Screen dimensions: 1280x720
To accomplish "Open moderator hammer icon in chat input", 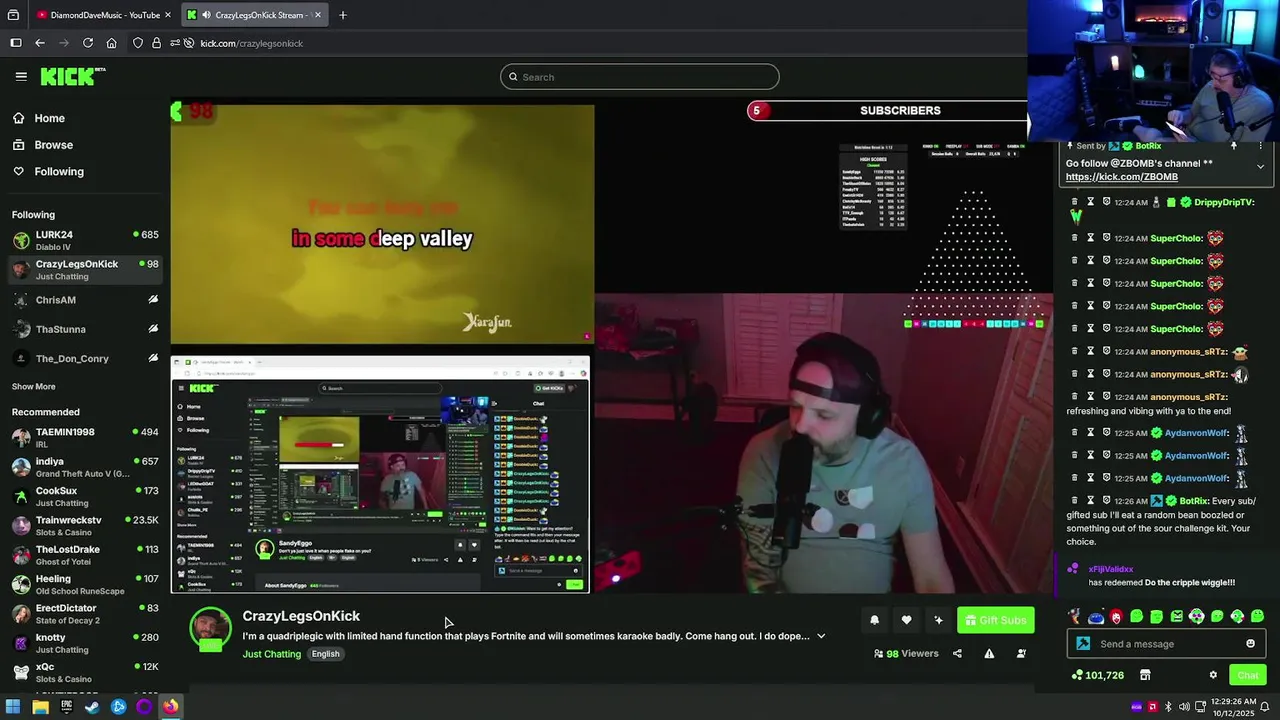I will pyautogui.click(x=1083, y=644).
